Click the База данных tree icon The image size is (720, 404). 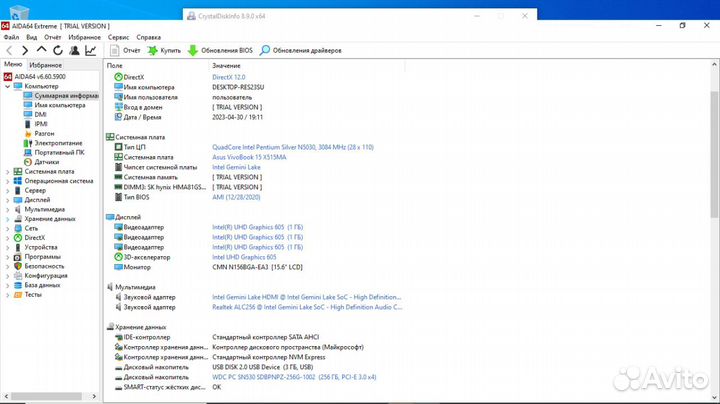pyautogui.click(x=18, y=285)
